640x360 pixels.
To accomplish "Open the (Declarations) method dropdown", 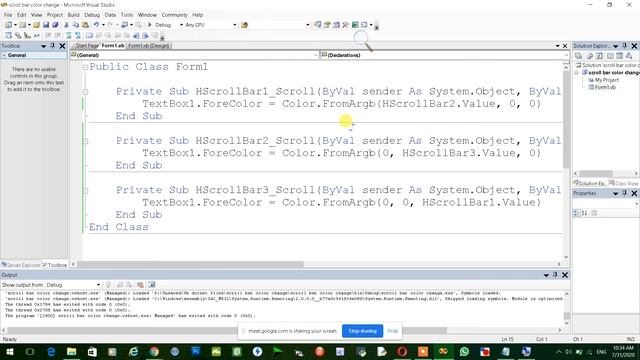I will (x=566, y=55).
